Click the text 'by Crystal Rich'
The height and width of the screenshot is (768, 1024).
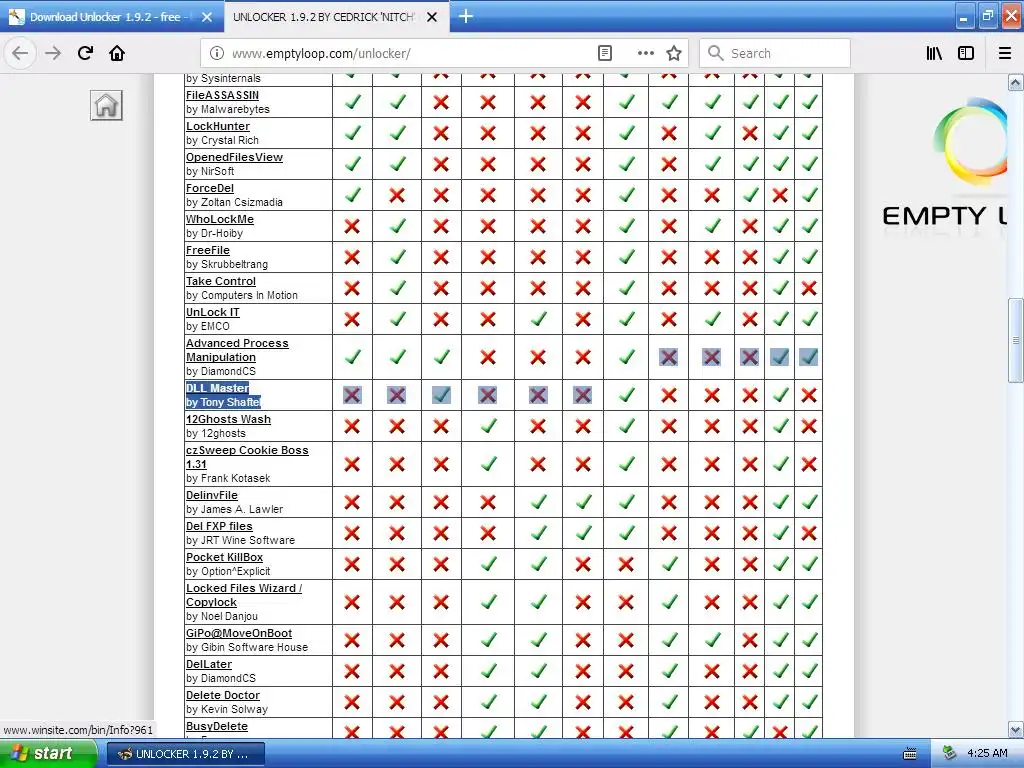point(222,140)
